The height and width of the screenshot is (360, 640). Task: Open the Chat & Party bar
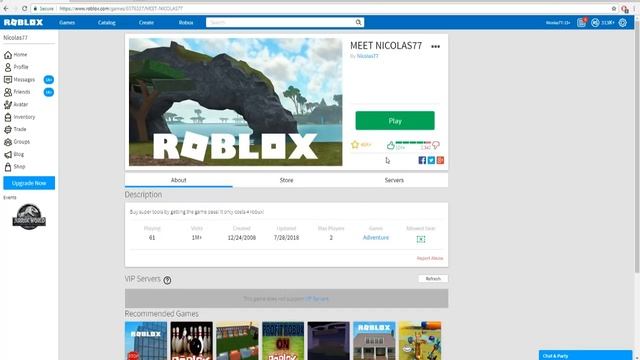coord(585,356)
